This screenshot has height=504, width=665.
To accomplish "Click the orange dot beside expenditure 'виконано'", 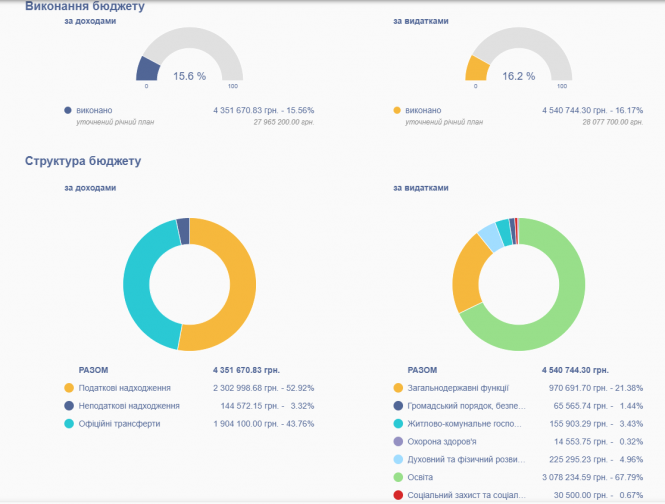I will 397,110.
